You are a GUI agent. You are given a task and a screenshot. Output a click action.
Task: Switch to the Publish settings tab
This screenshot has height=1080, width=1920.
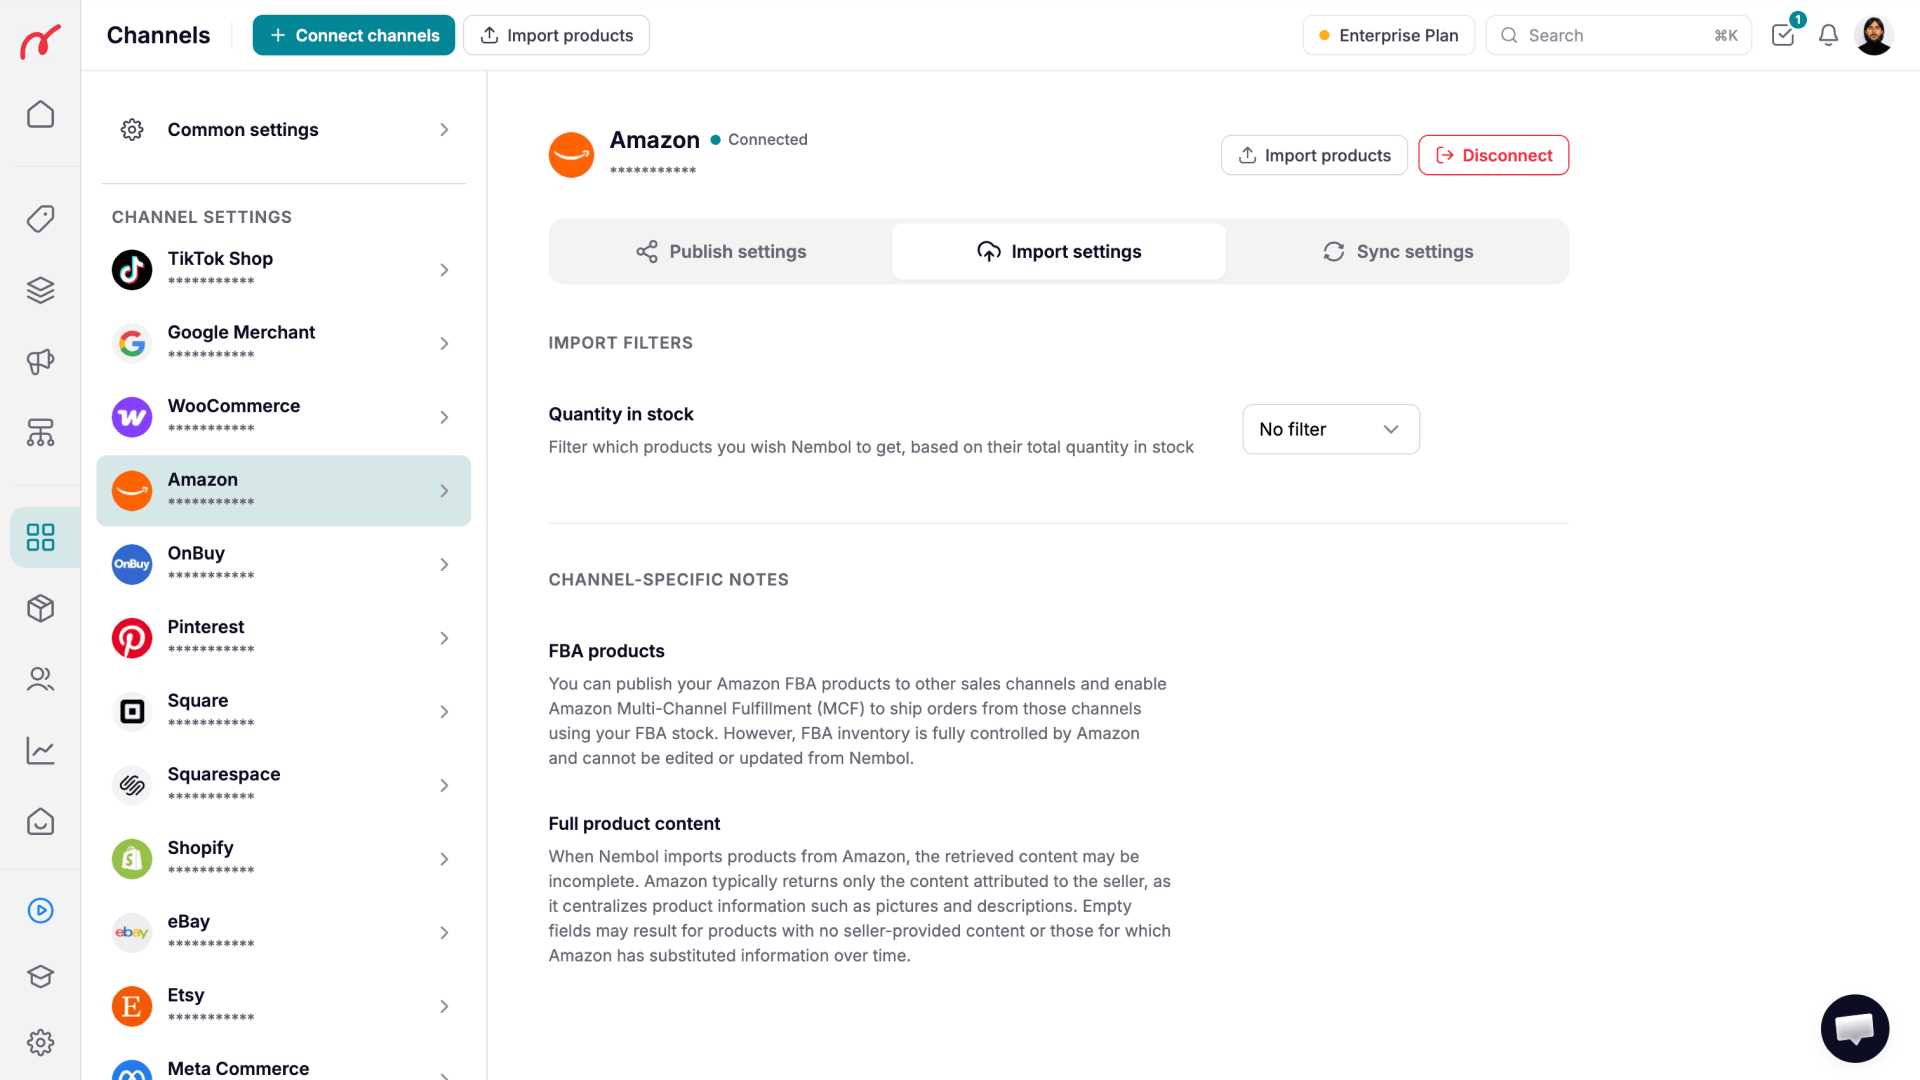point(722,252)
